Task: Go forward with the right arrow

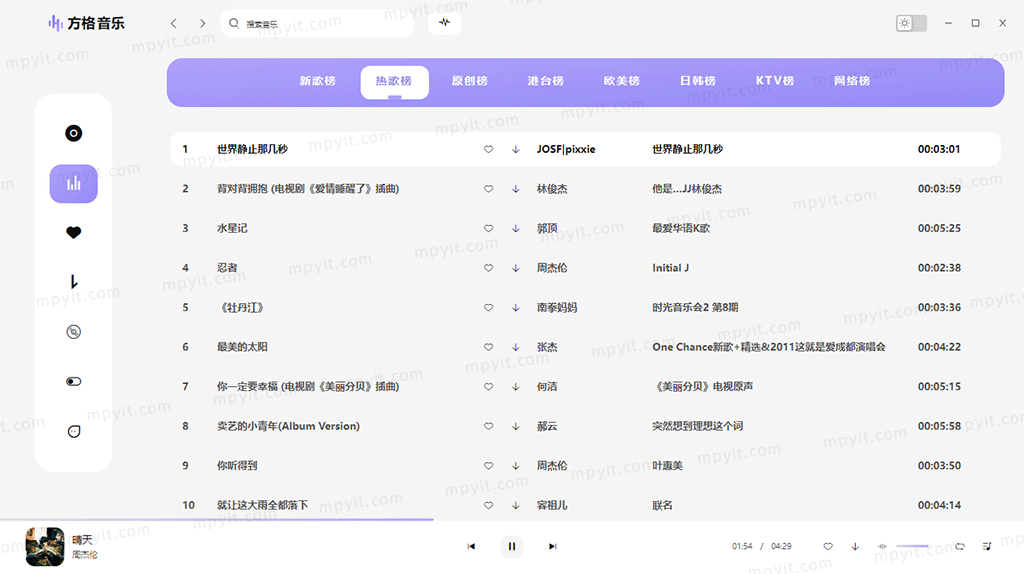Action: [202, 24]
